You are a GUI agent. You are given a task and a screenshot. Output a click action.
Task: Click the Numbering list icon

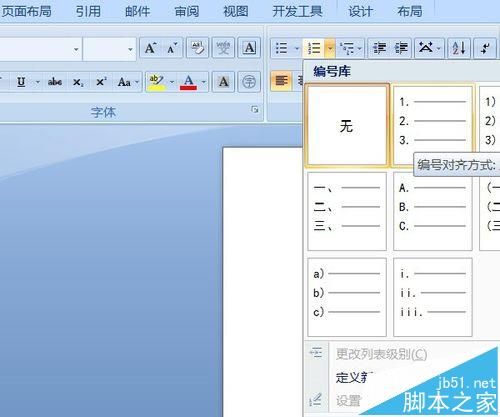[x=314, y=49]
